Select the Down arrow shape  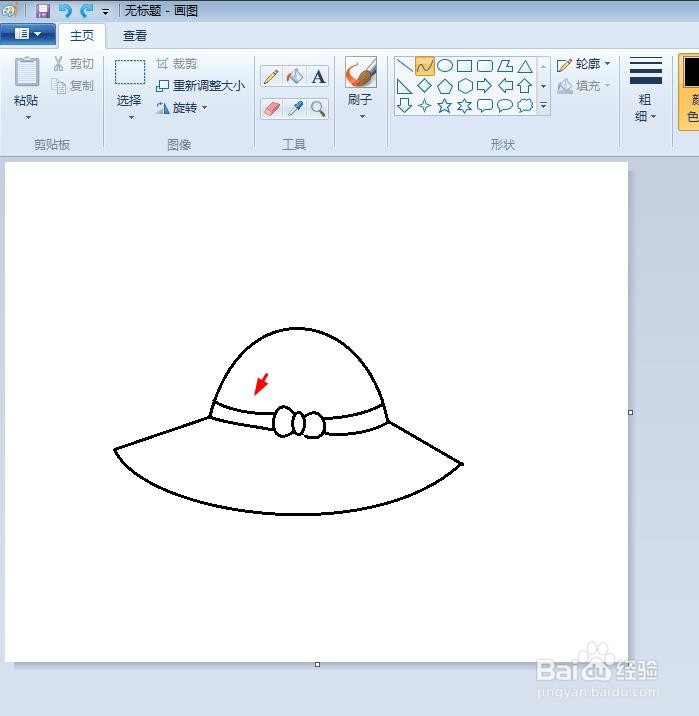coord(405,105)
